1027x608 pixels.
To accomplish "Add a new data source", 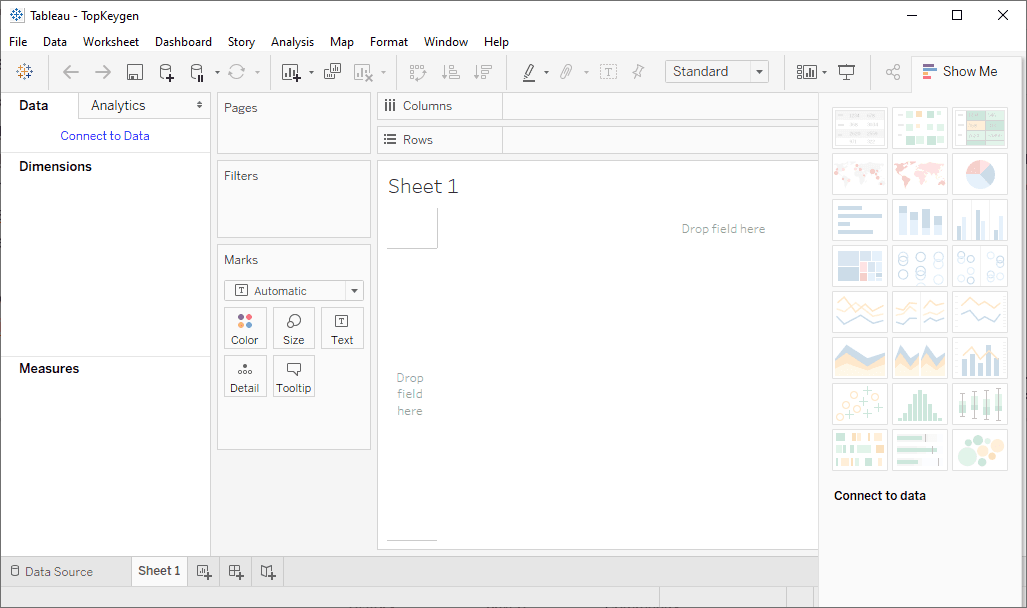I will 165,71.
